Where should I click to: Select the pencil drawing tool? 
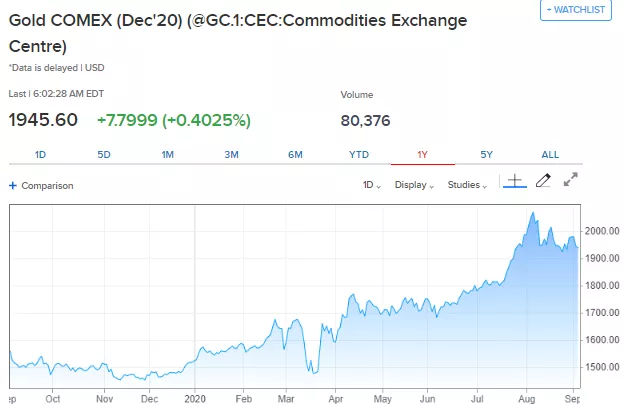point(543,181)
